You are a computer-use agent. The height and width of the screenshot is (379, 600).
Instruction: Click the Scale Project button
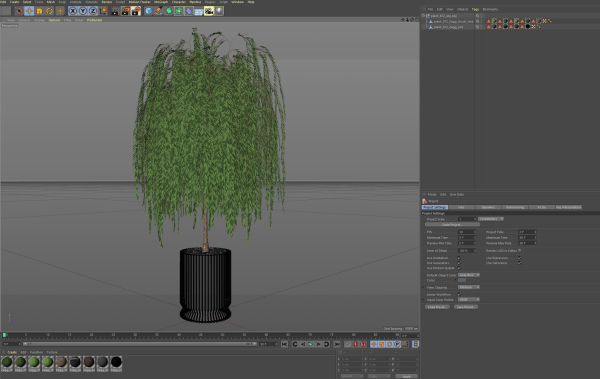click(x=452, y=225)
